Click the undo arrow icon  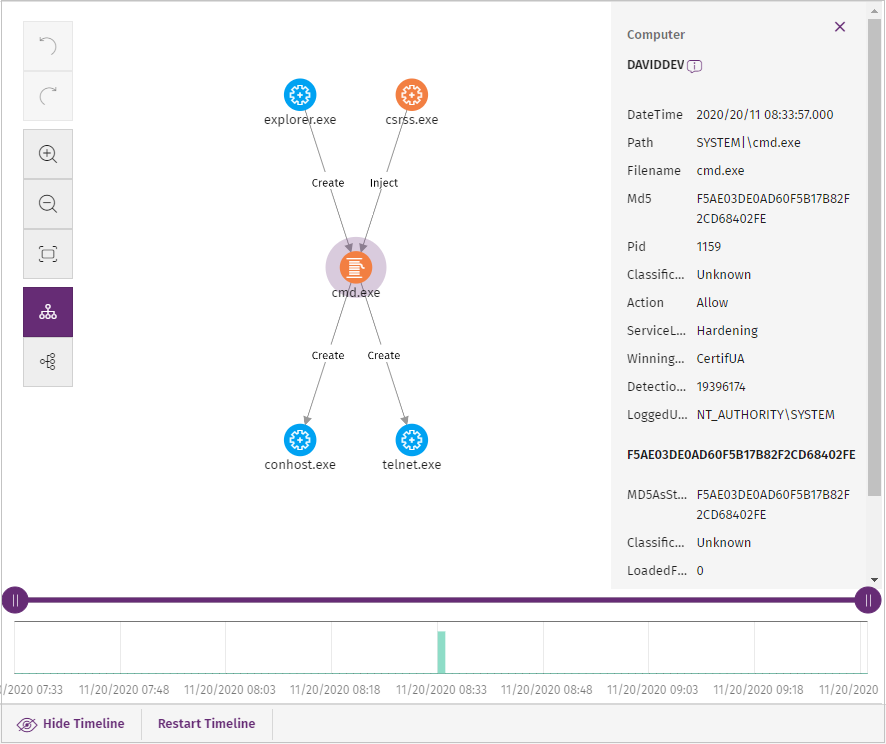point(47,45)
